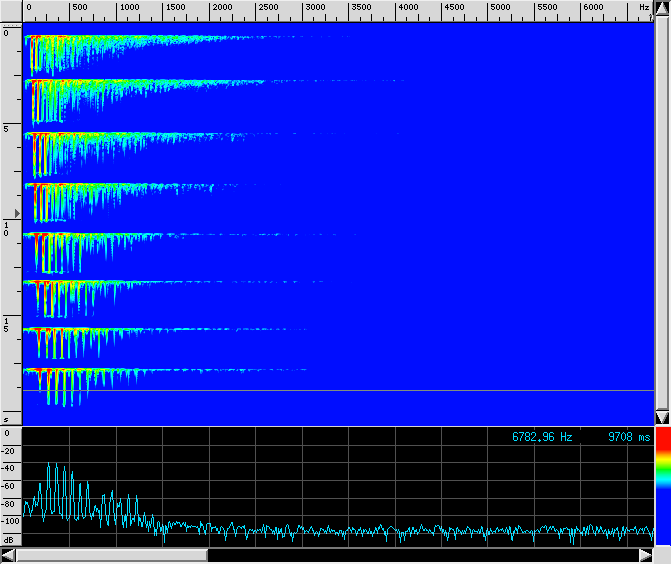Select the 5000 mark on the frequency ruler
Image resolution: width=671 pixels, height=564 pixels.
pos(498,8)
